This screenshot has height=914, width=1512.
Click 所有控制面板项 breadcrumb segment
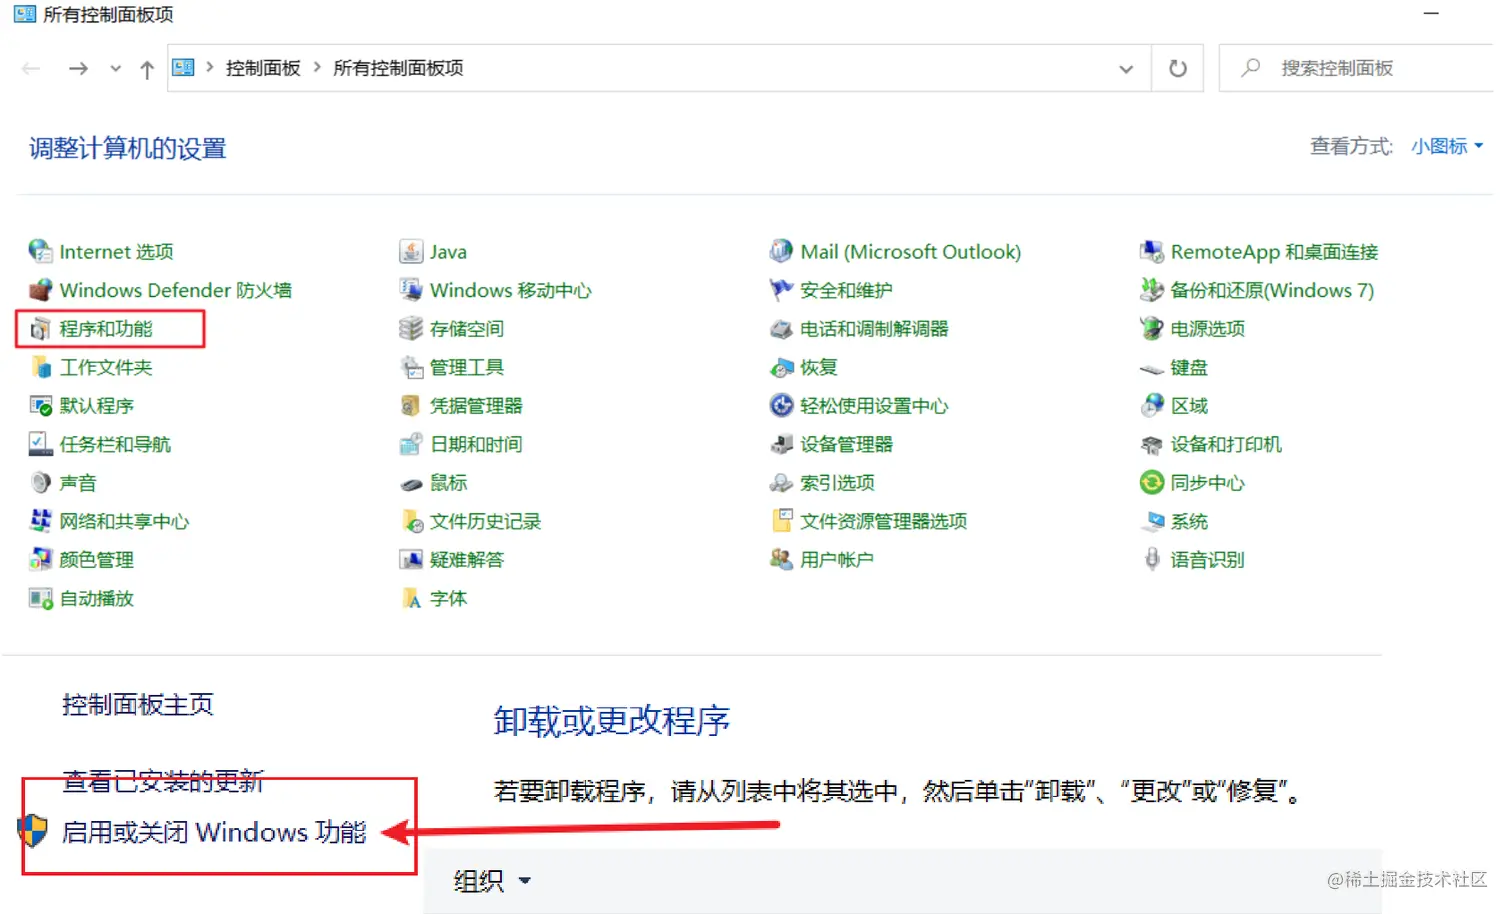pos(398,68)
